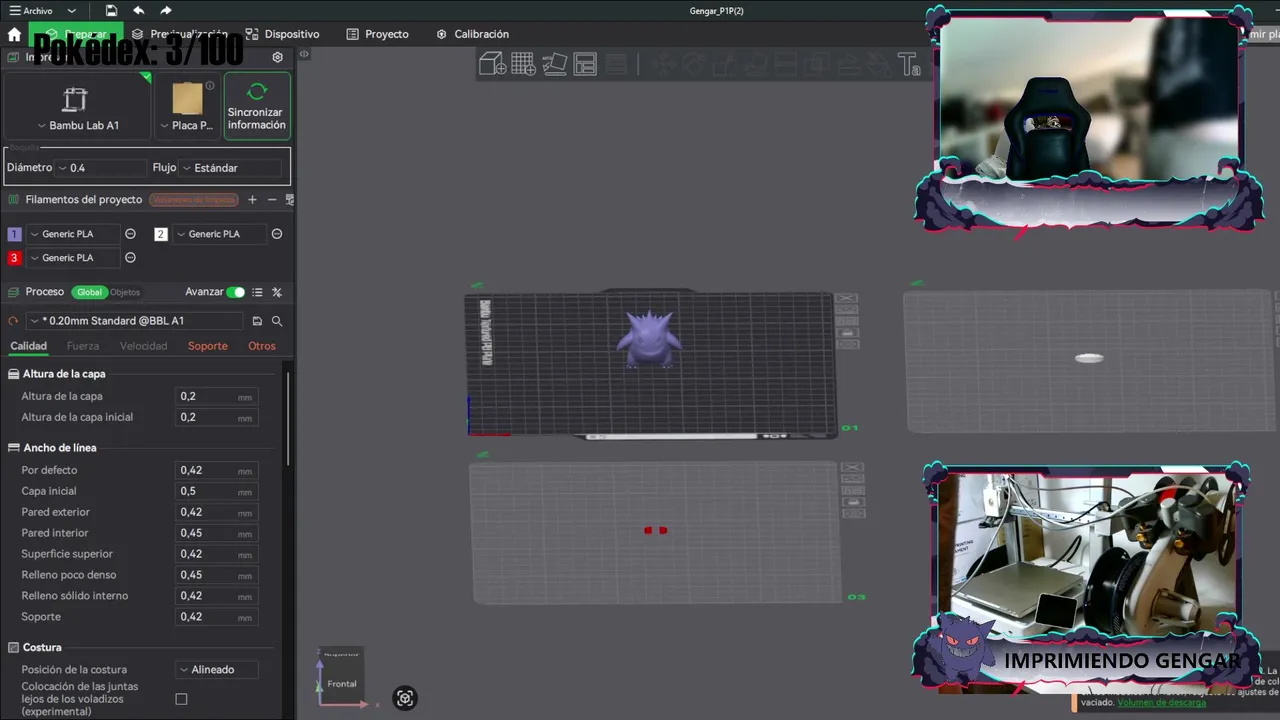Click the process settings list icon
The width and height of the screenshot is (1280, 720).
point(257,292)
